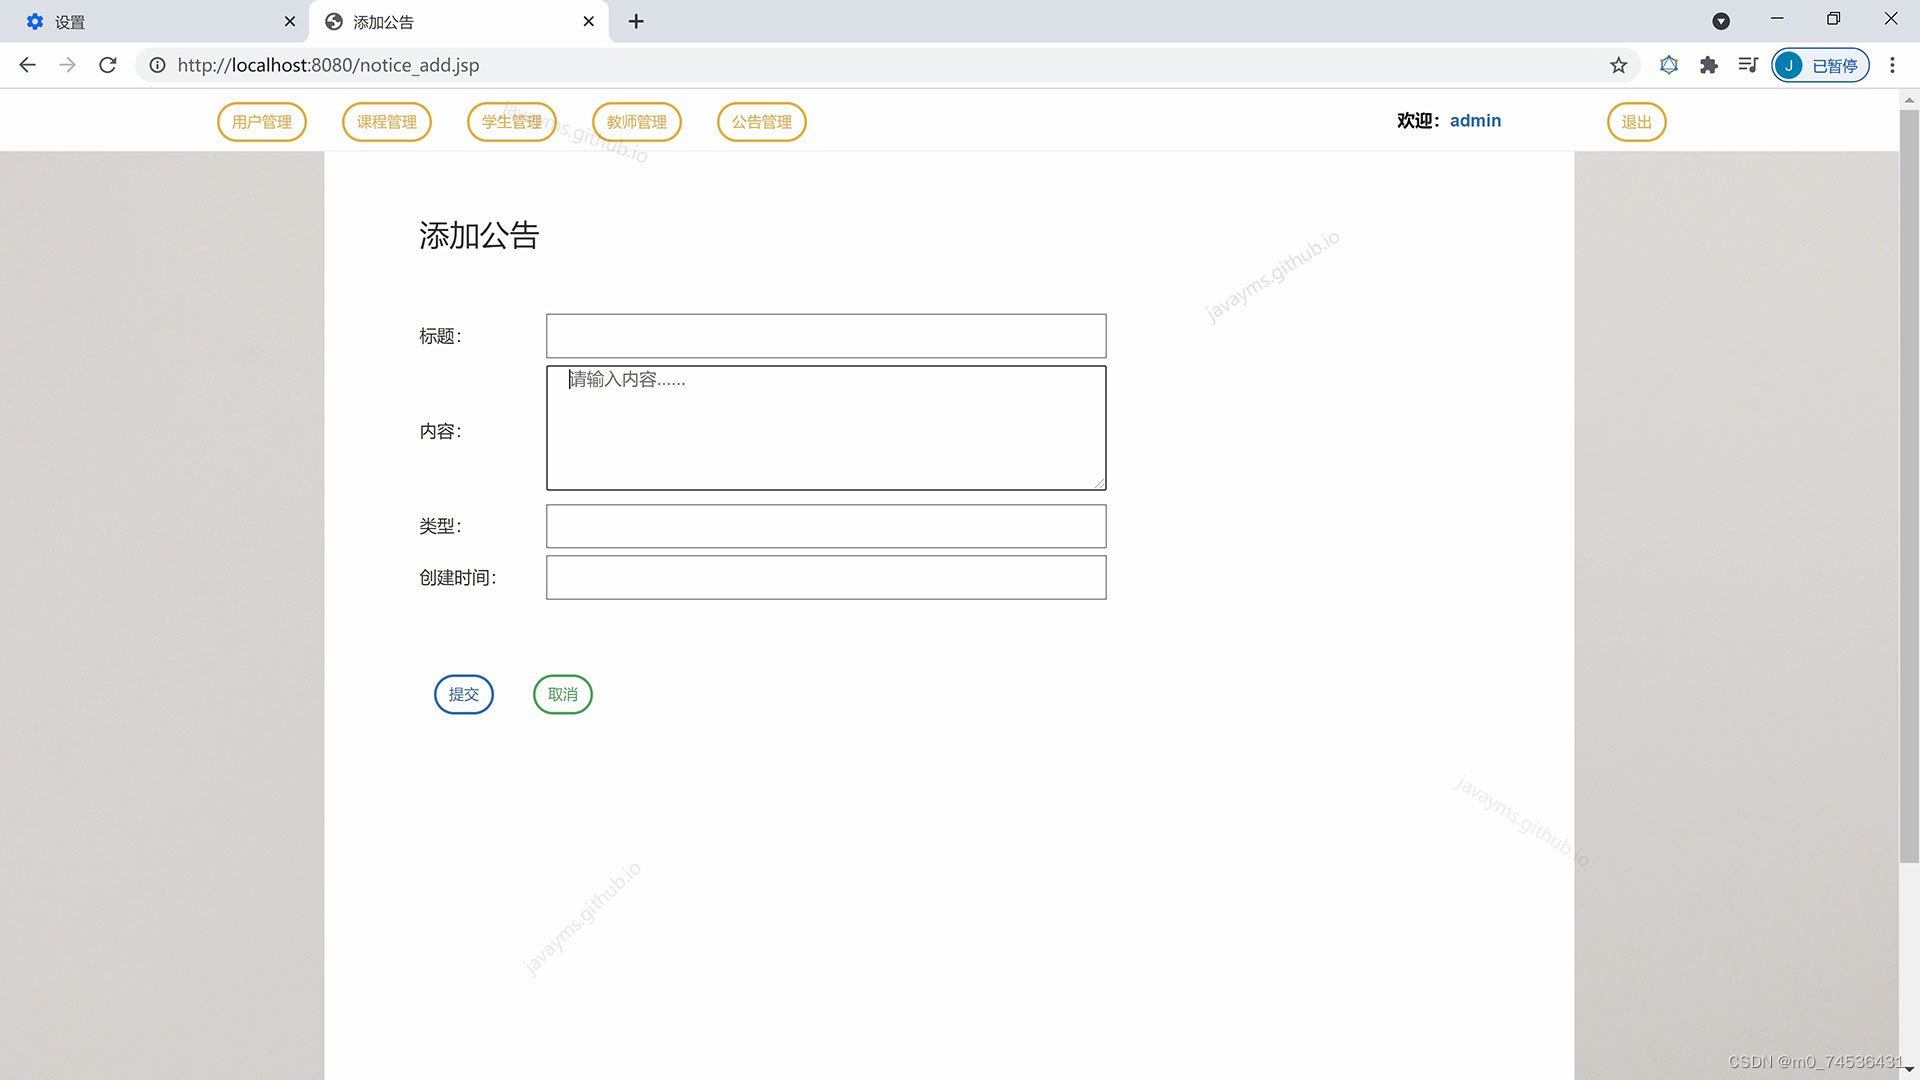Focus the 类型 input field

point(826,526)
